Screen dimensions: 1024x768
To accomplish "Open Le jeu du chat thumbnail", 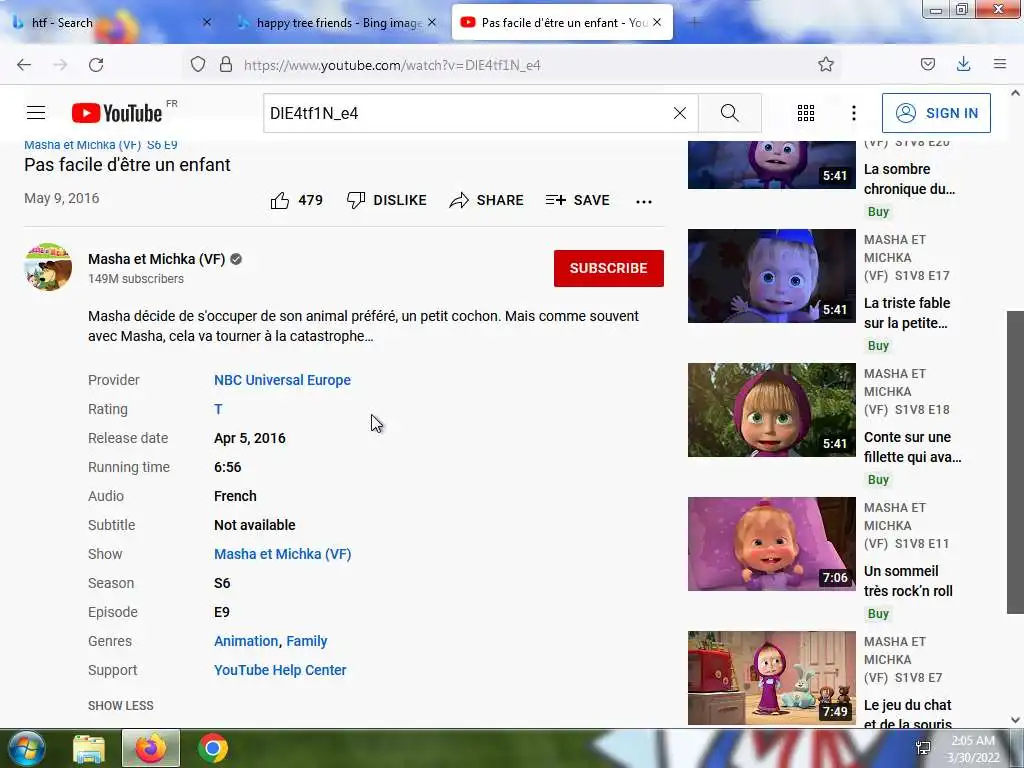I will [771, 678].
